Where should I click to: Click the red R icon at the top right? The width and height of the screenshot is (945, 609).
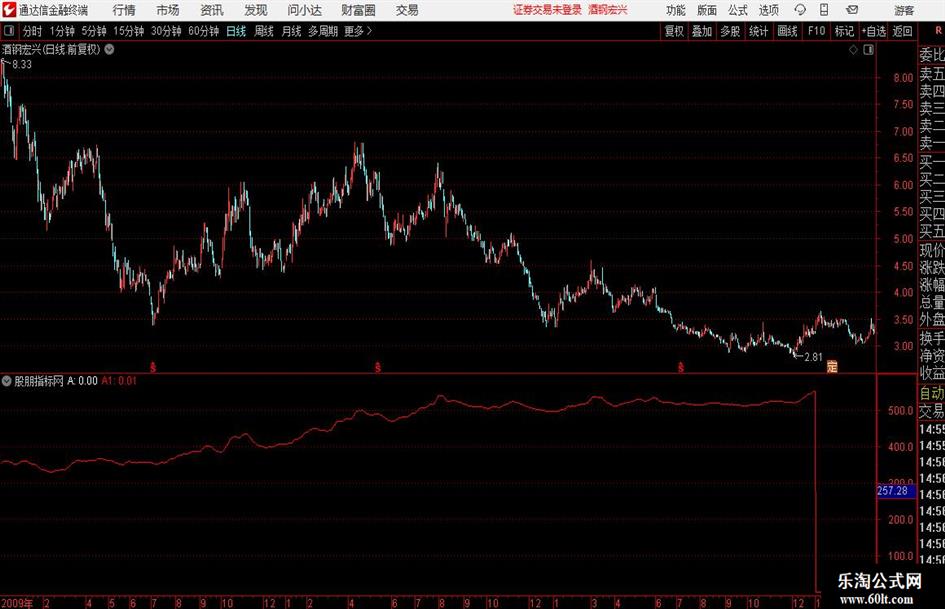(x=938, y=30)
